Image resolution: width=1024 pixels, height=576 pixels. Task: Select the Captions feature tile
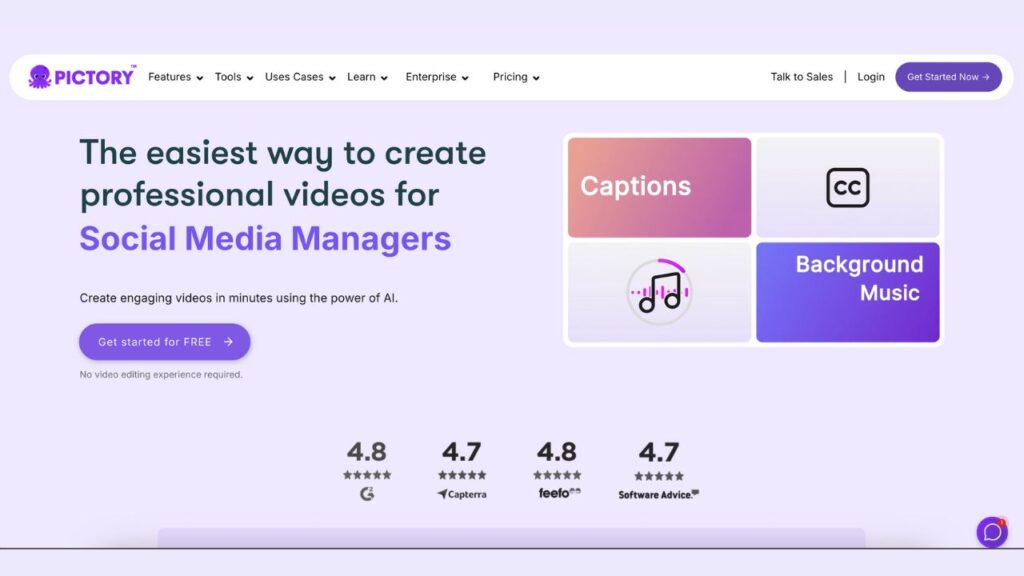(x=659, y=187)
